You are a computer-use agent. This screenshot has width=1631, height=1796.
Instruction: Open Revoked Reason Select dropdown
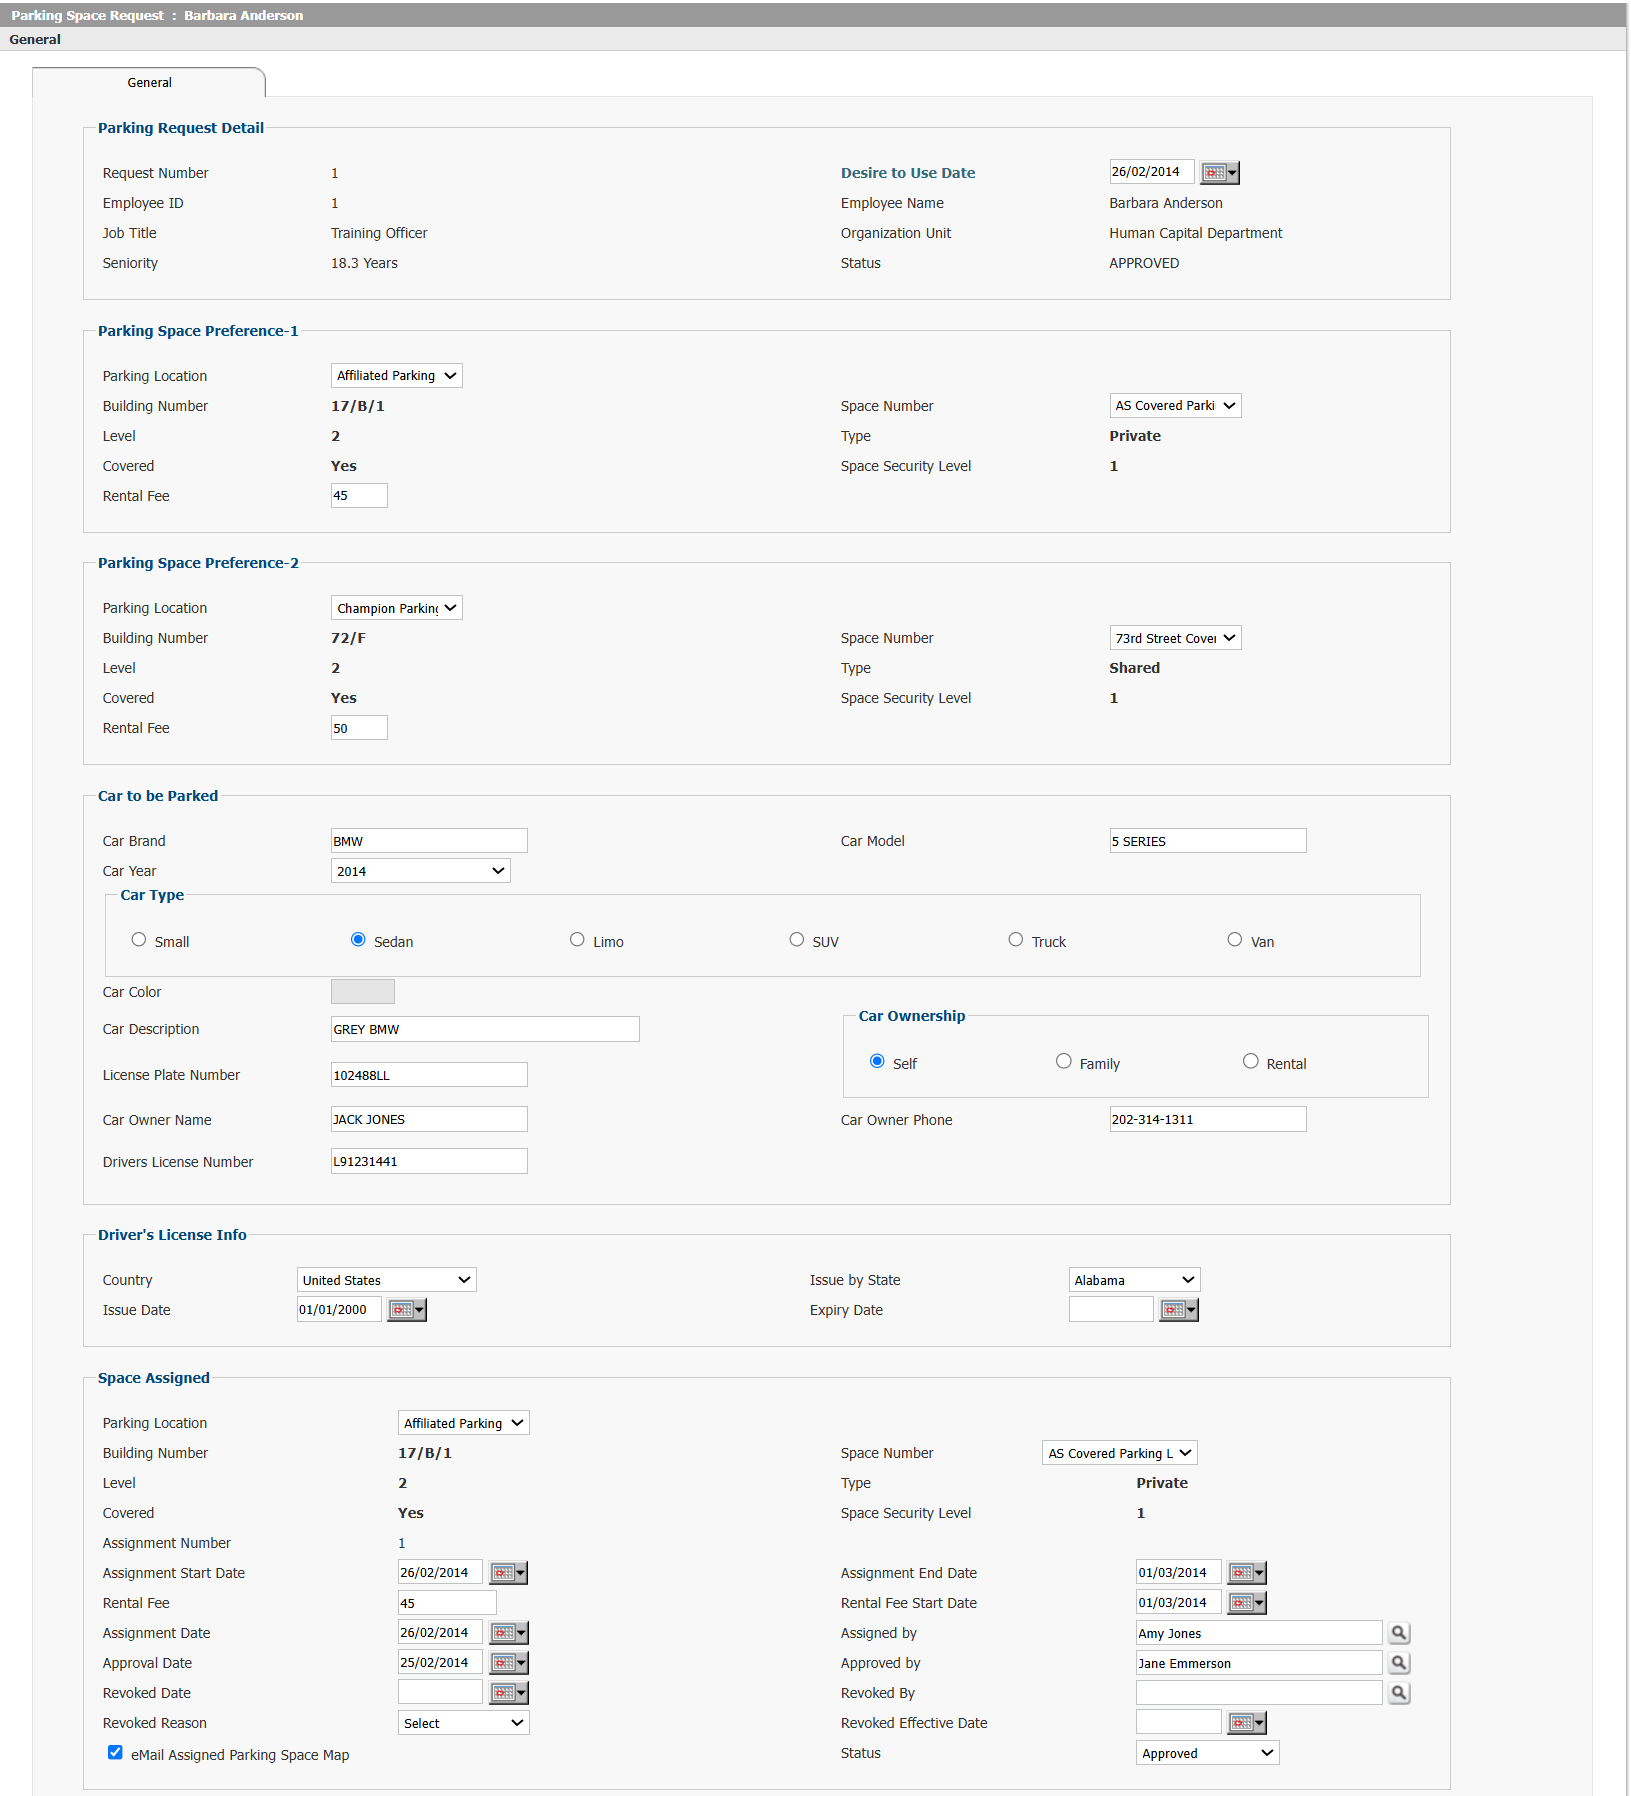tap(464, 1723)
